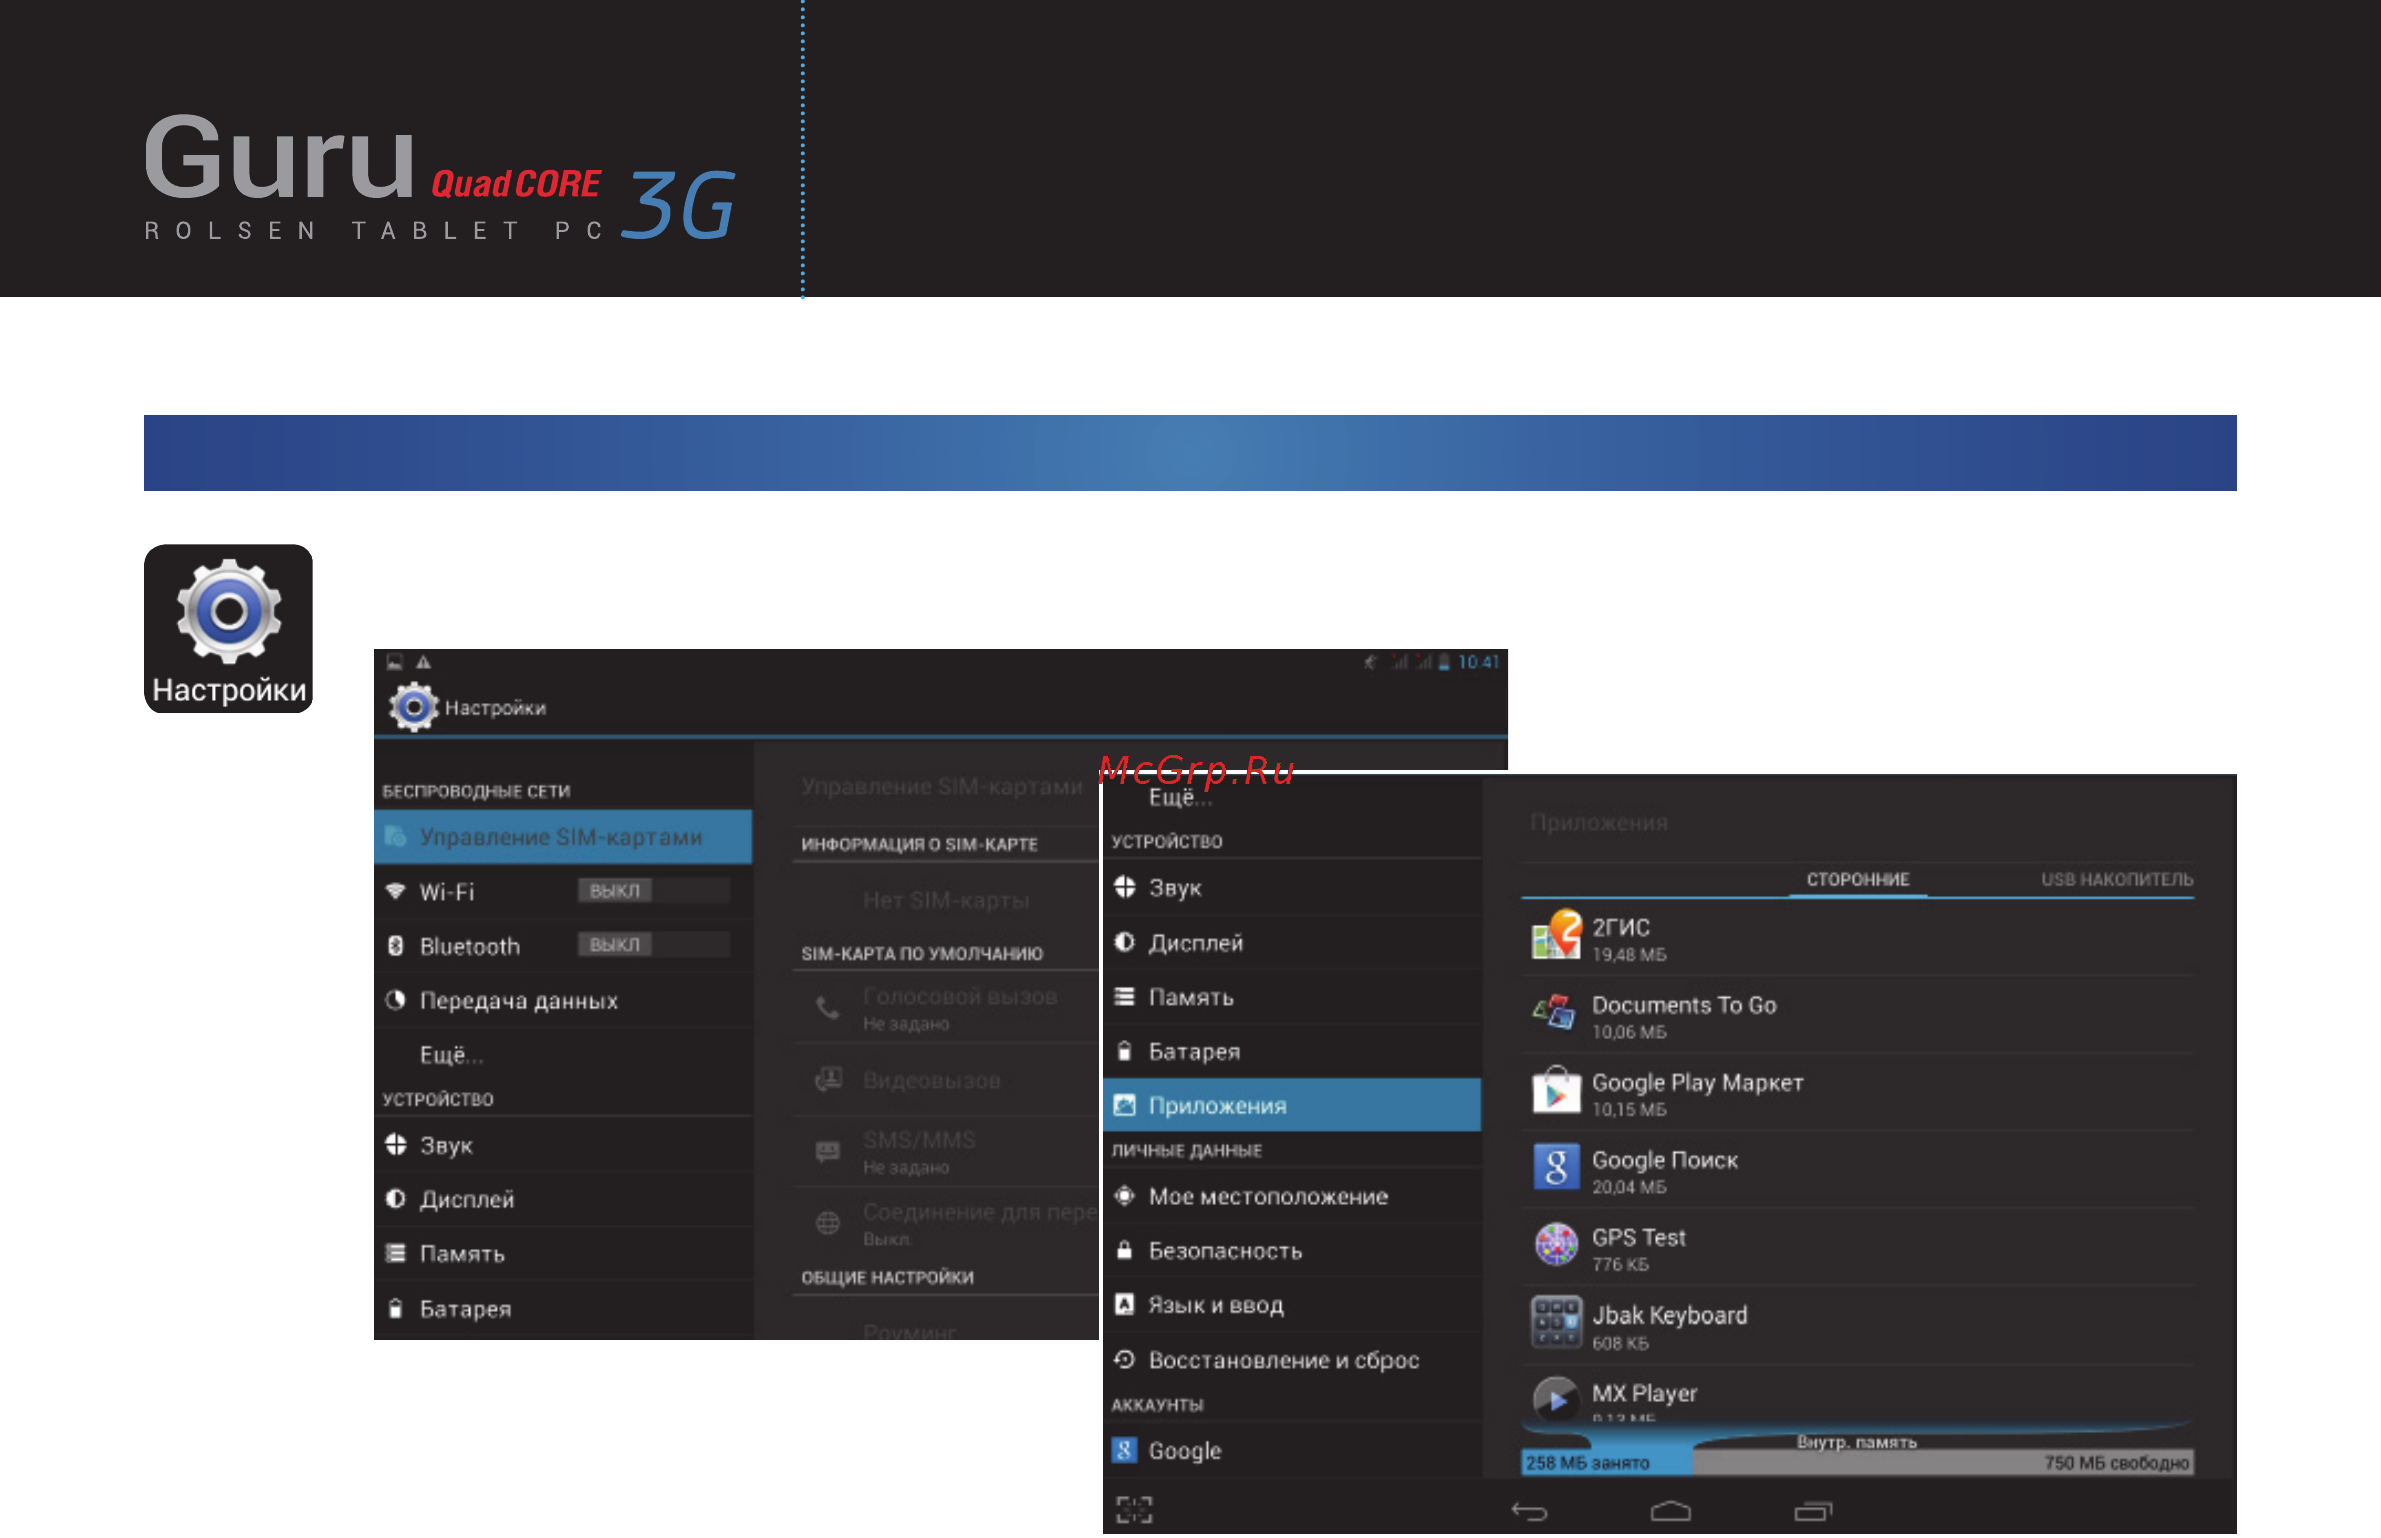Open Память in the left screenshot

click(563, 1253)
